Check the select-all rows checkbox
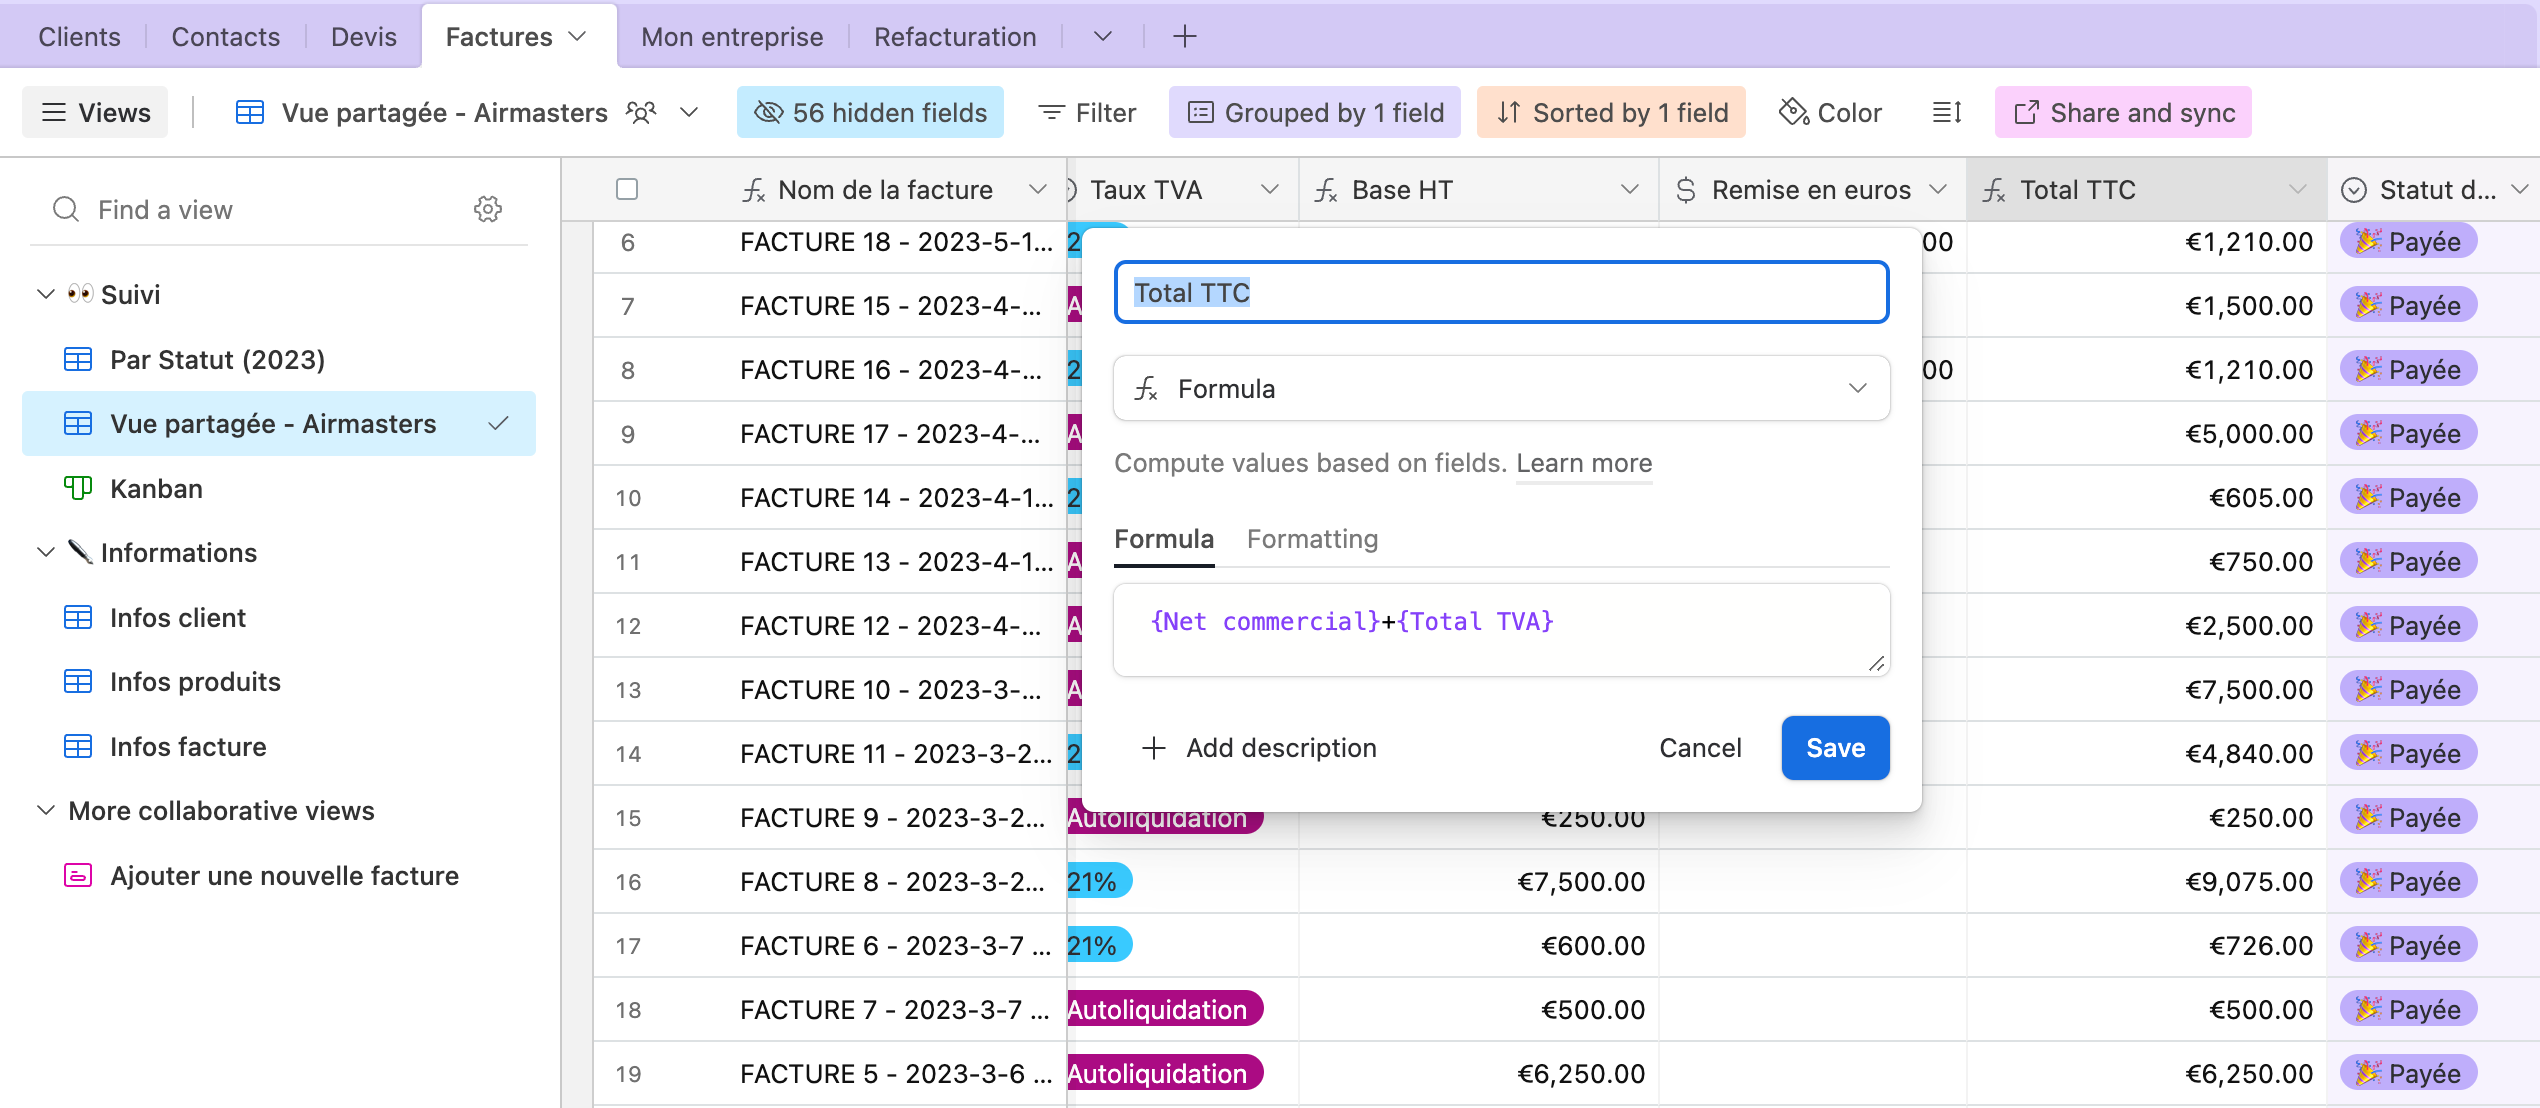The width and height of the screenshot is (2540, 1108). pos(627,189)
